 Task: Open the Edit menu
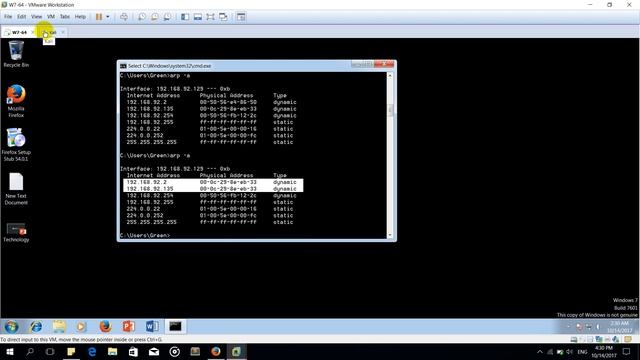(22, 17)
